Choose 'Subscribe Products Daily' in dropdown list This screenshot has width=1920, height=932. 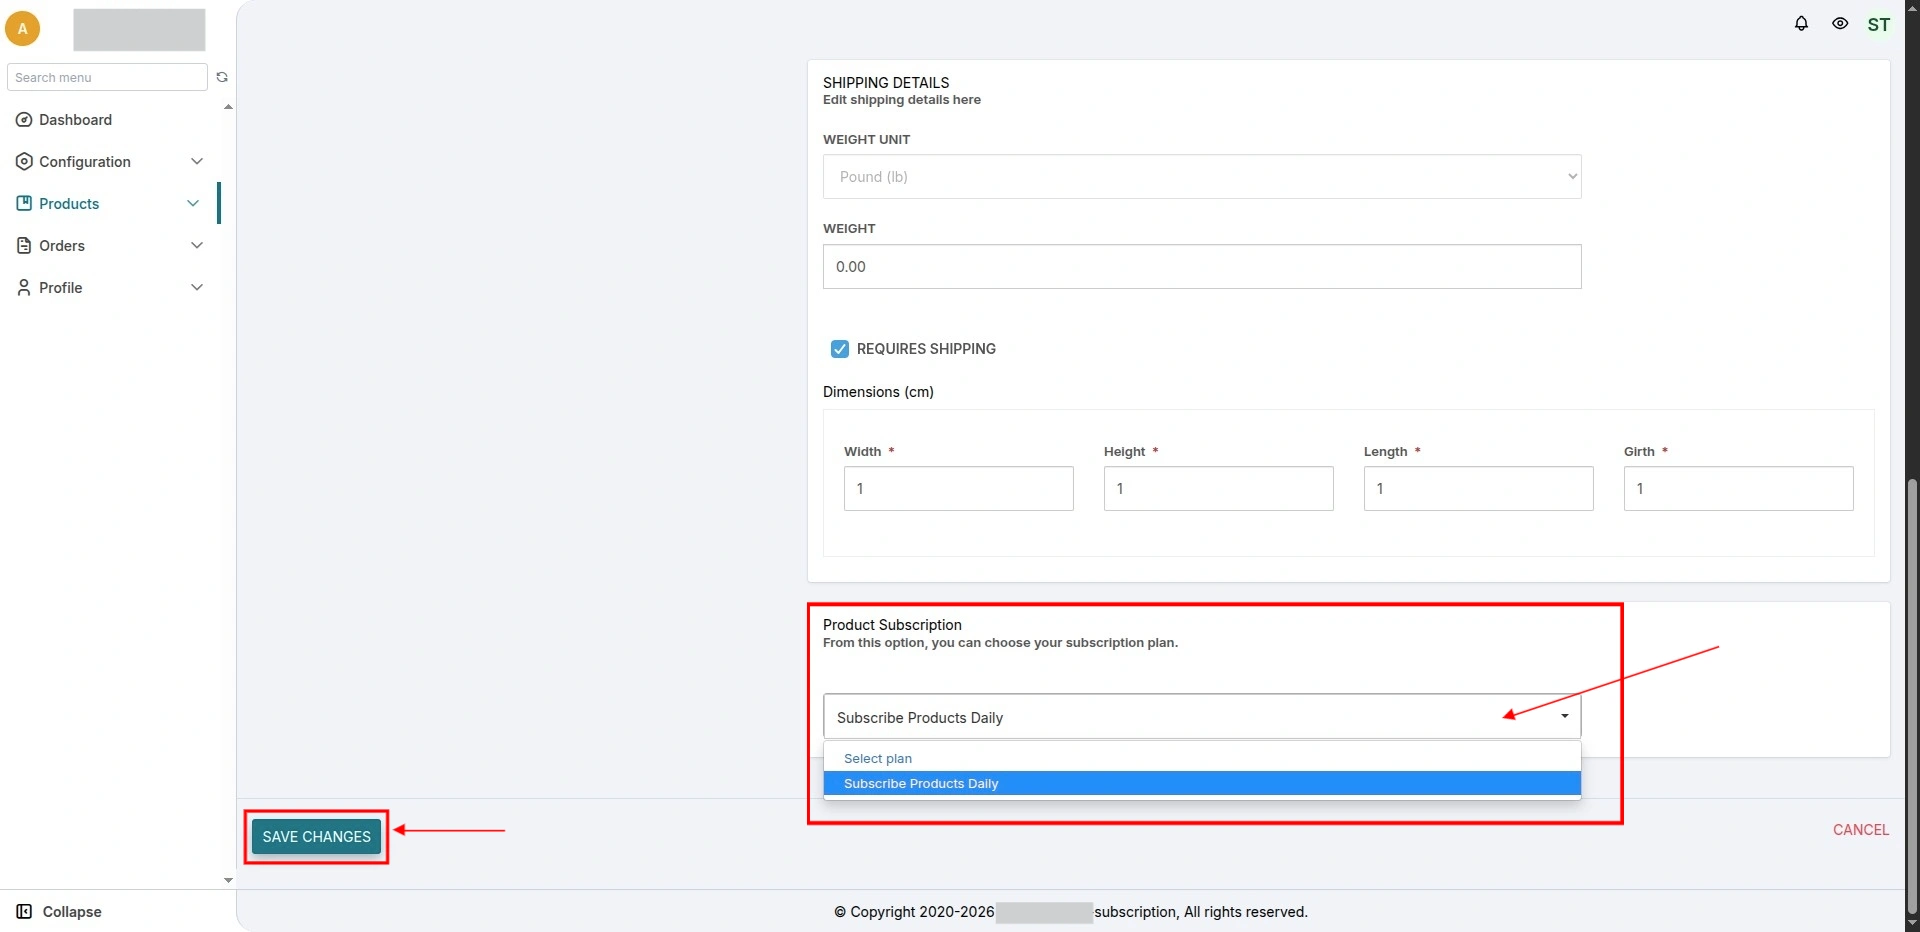(1202, 783)
